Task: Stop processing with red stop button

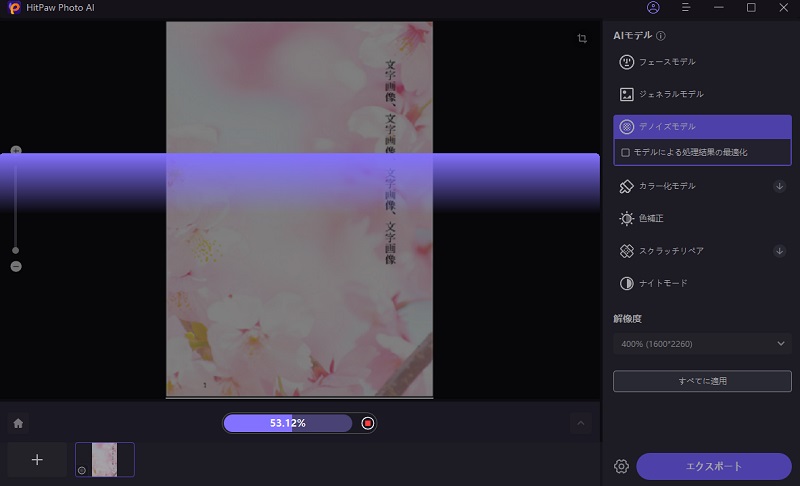Action: [368, 423]
